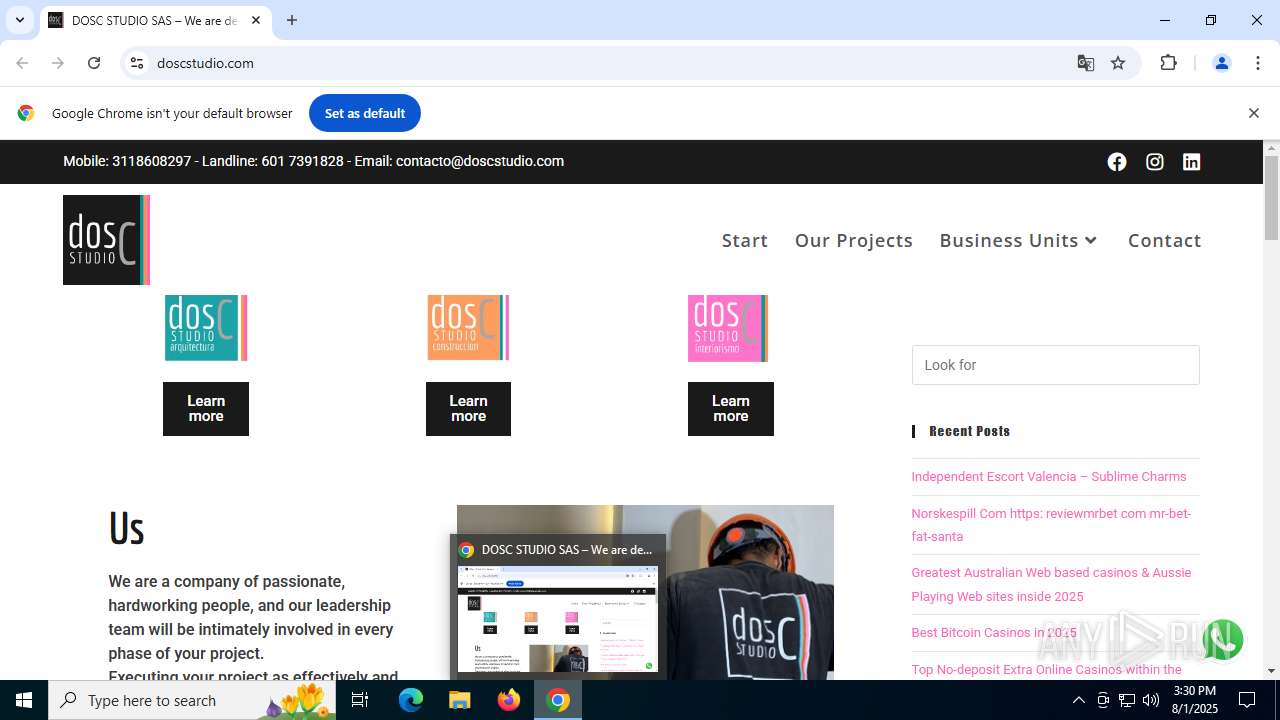Open Greatest Australian Web based casinos link
The image size is (1280, 720).
(x=1051, y=585)
